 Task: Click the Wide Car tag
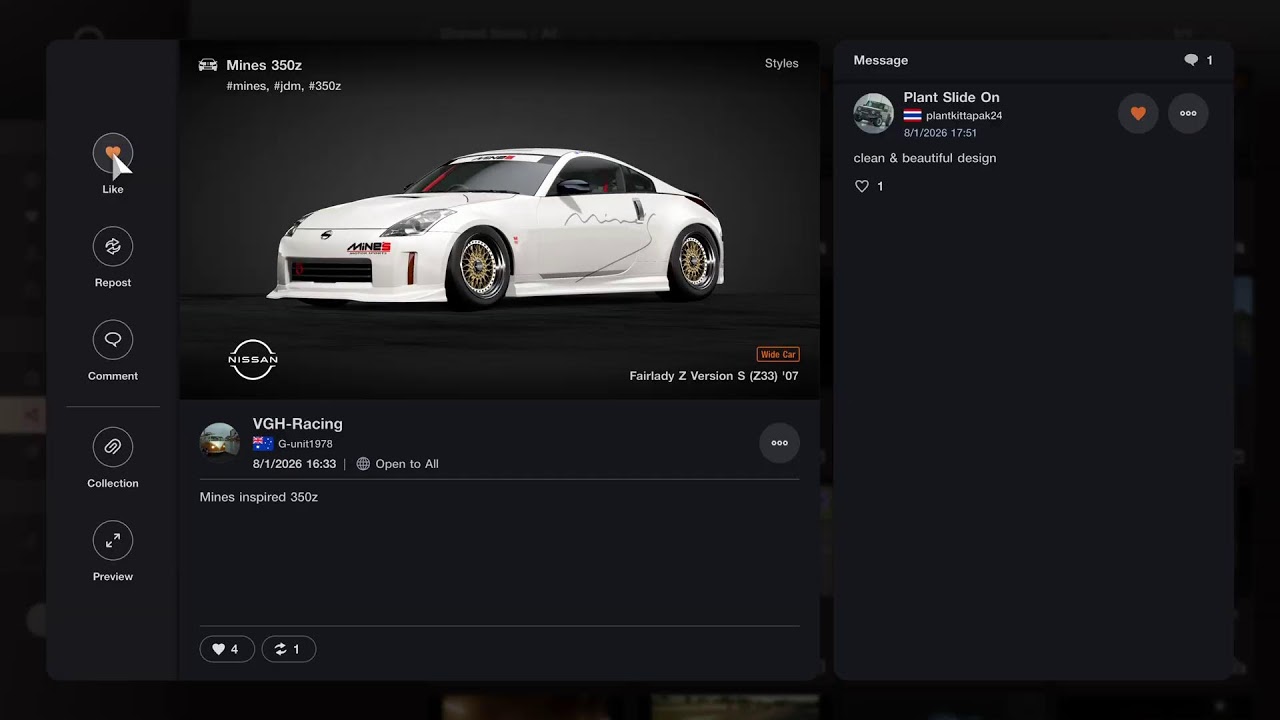[778, 354]
